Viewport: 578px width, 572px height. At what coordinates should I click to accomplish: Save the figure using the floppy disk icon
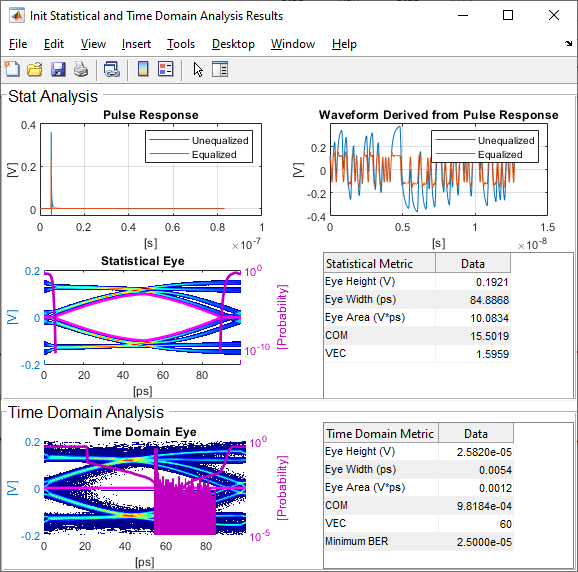[58, 69]
